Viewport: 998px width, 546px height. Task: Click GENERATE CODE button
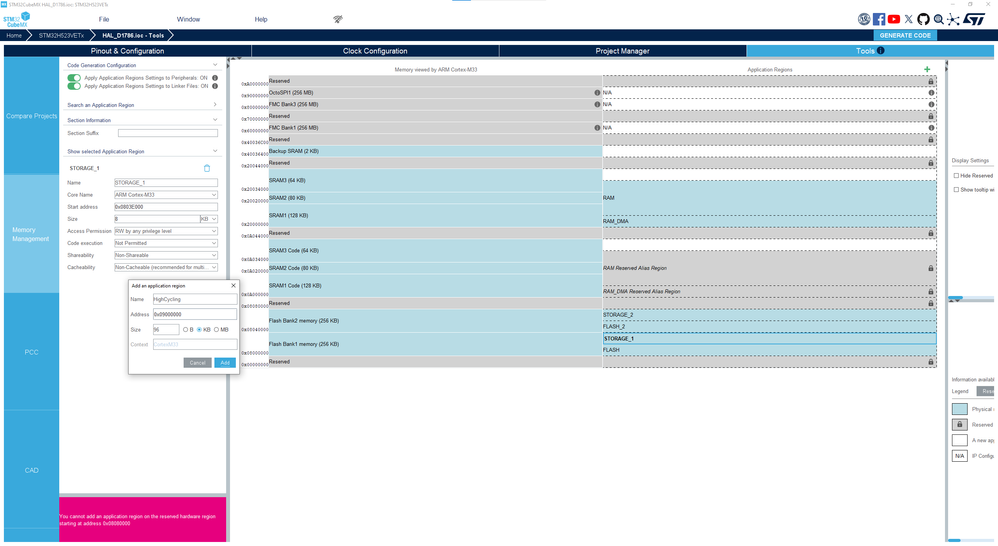(905, 36)
